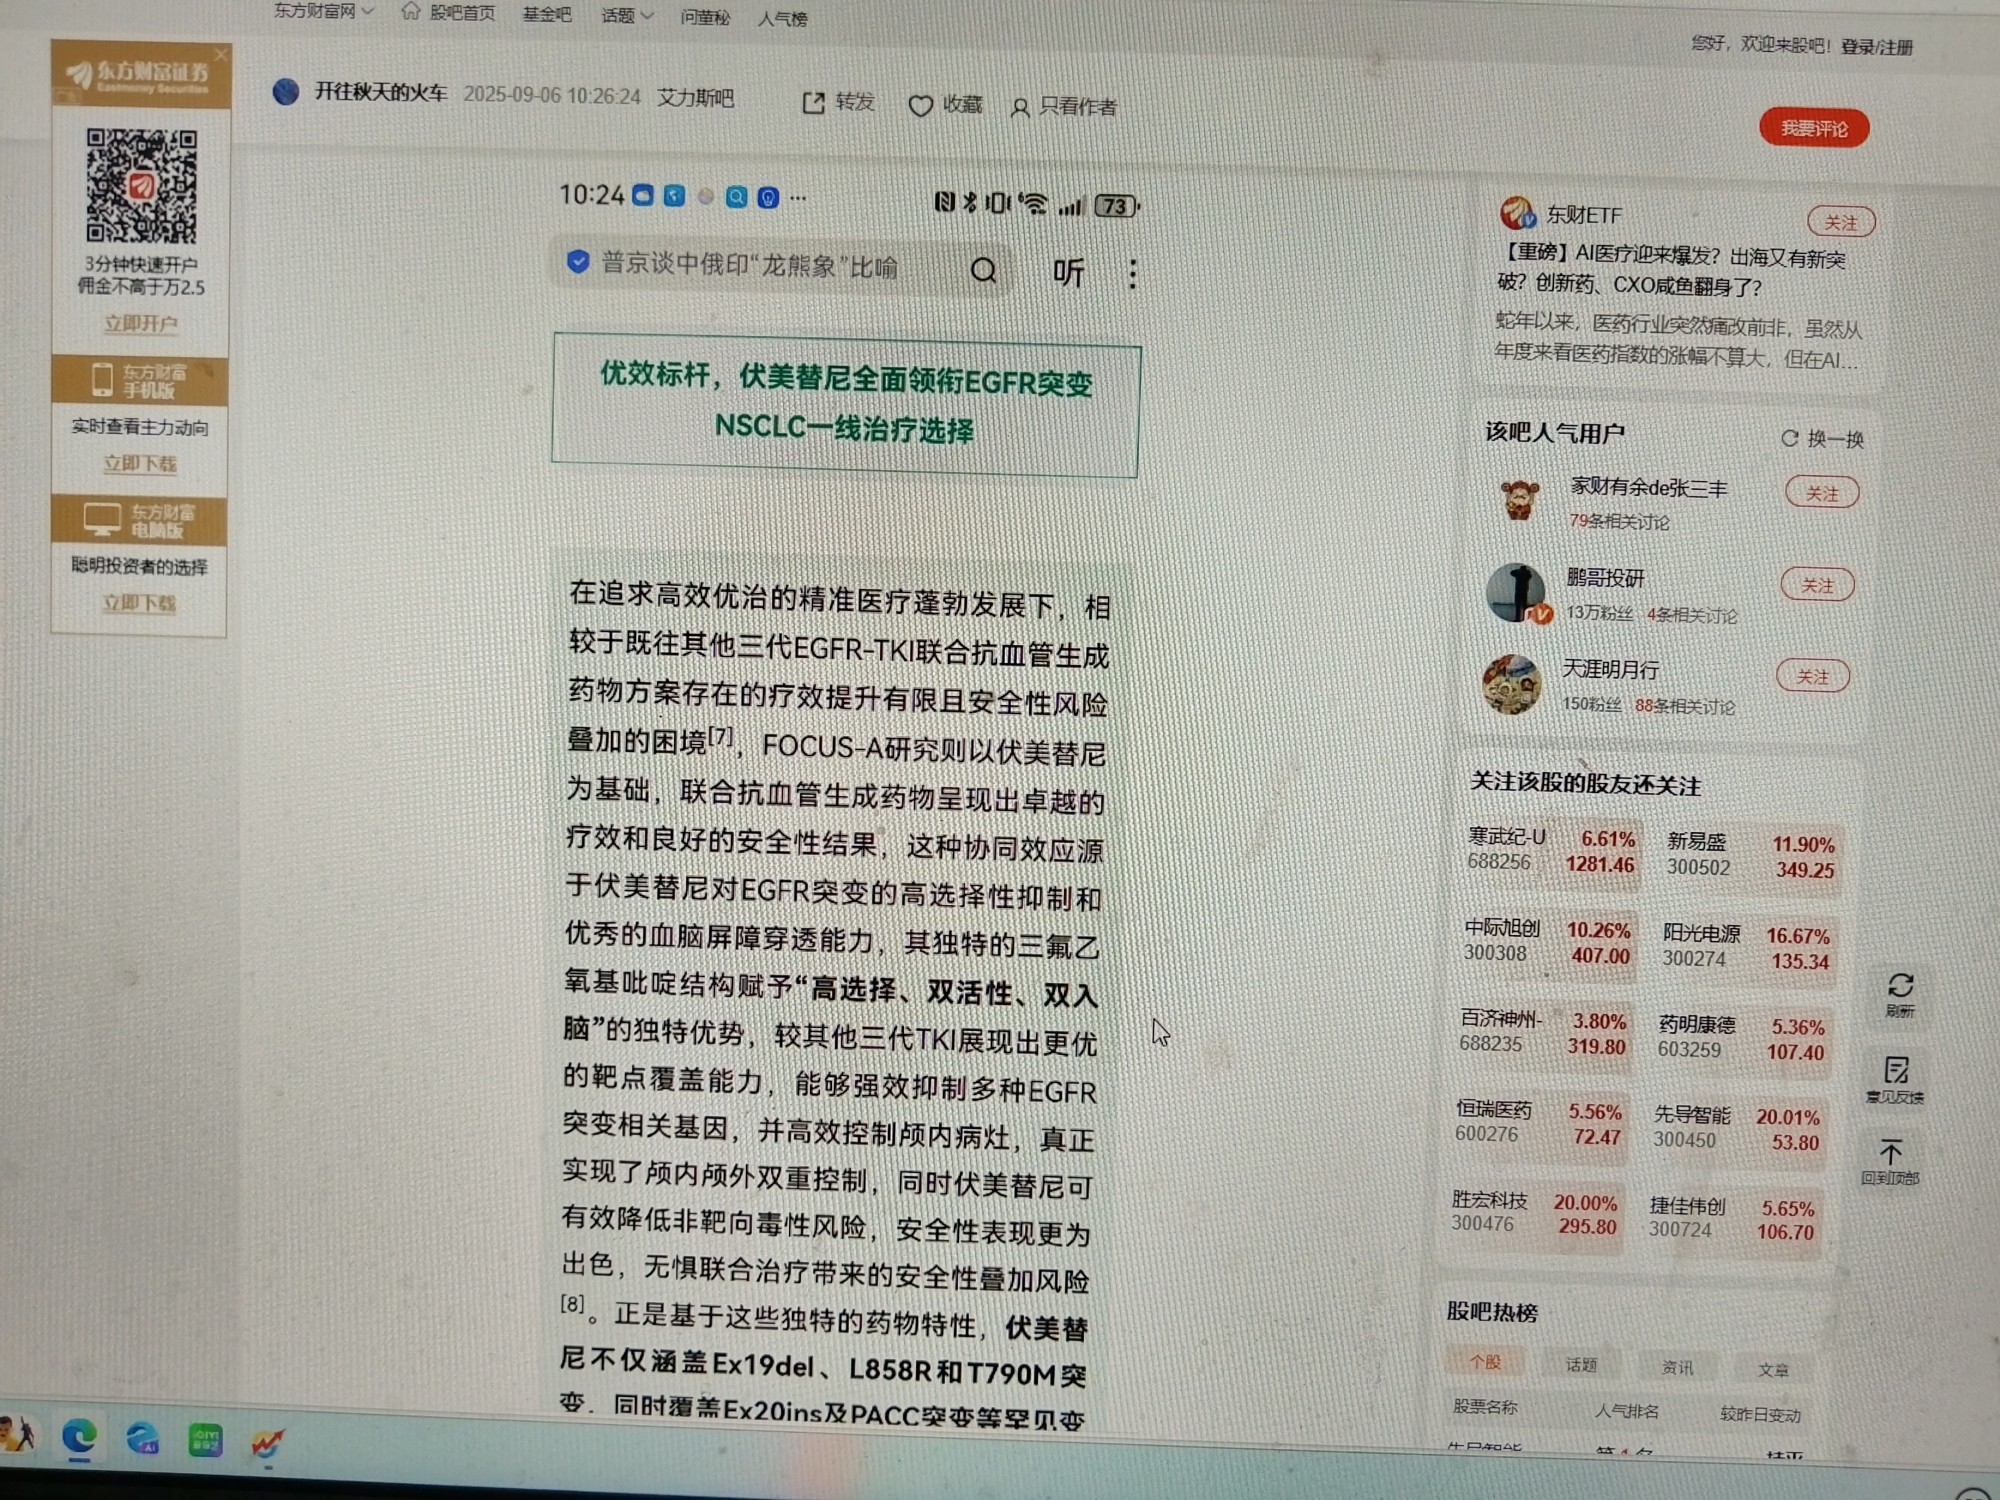Click the 只看作者 person icon
Image resolution: width=2000 pixels, height=1500 pixels.
tap(1019, 107)
